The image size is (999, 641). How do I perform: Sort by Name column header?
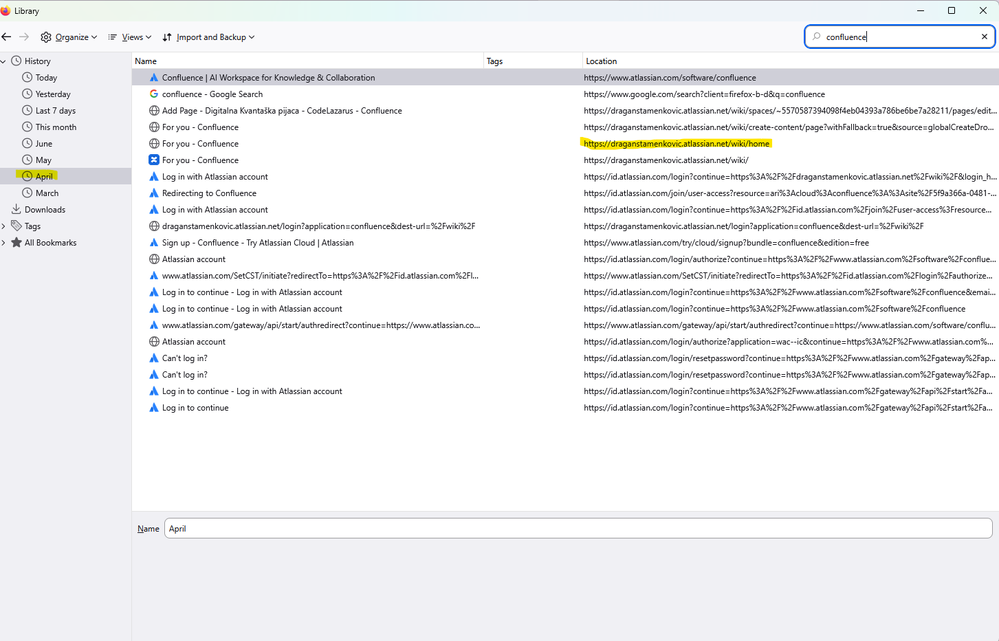(308, 61)
